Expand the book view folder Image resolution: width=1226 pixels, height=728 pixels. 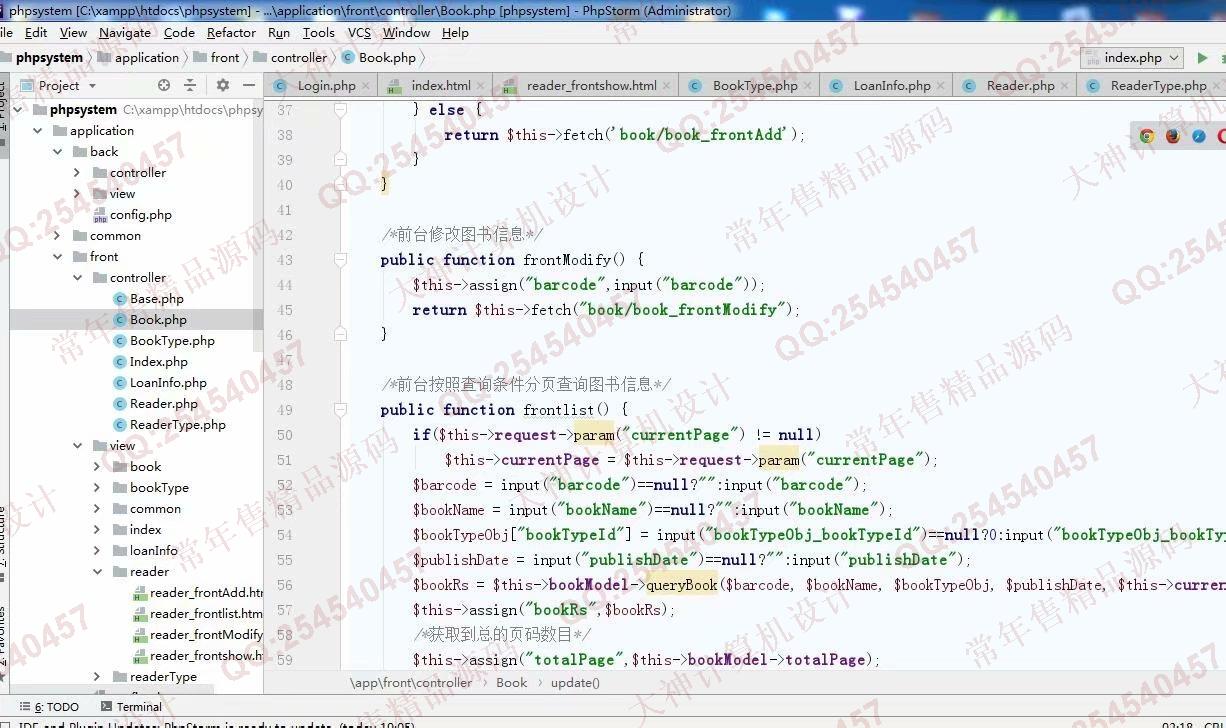(97, 467)
